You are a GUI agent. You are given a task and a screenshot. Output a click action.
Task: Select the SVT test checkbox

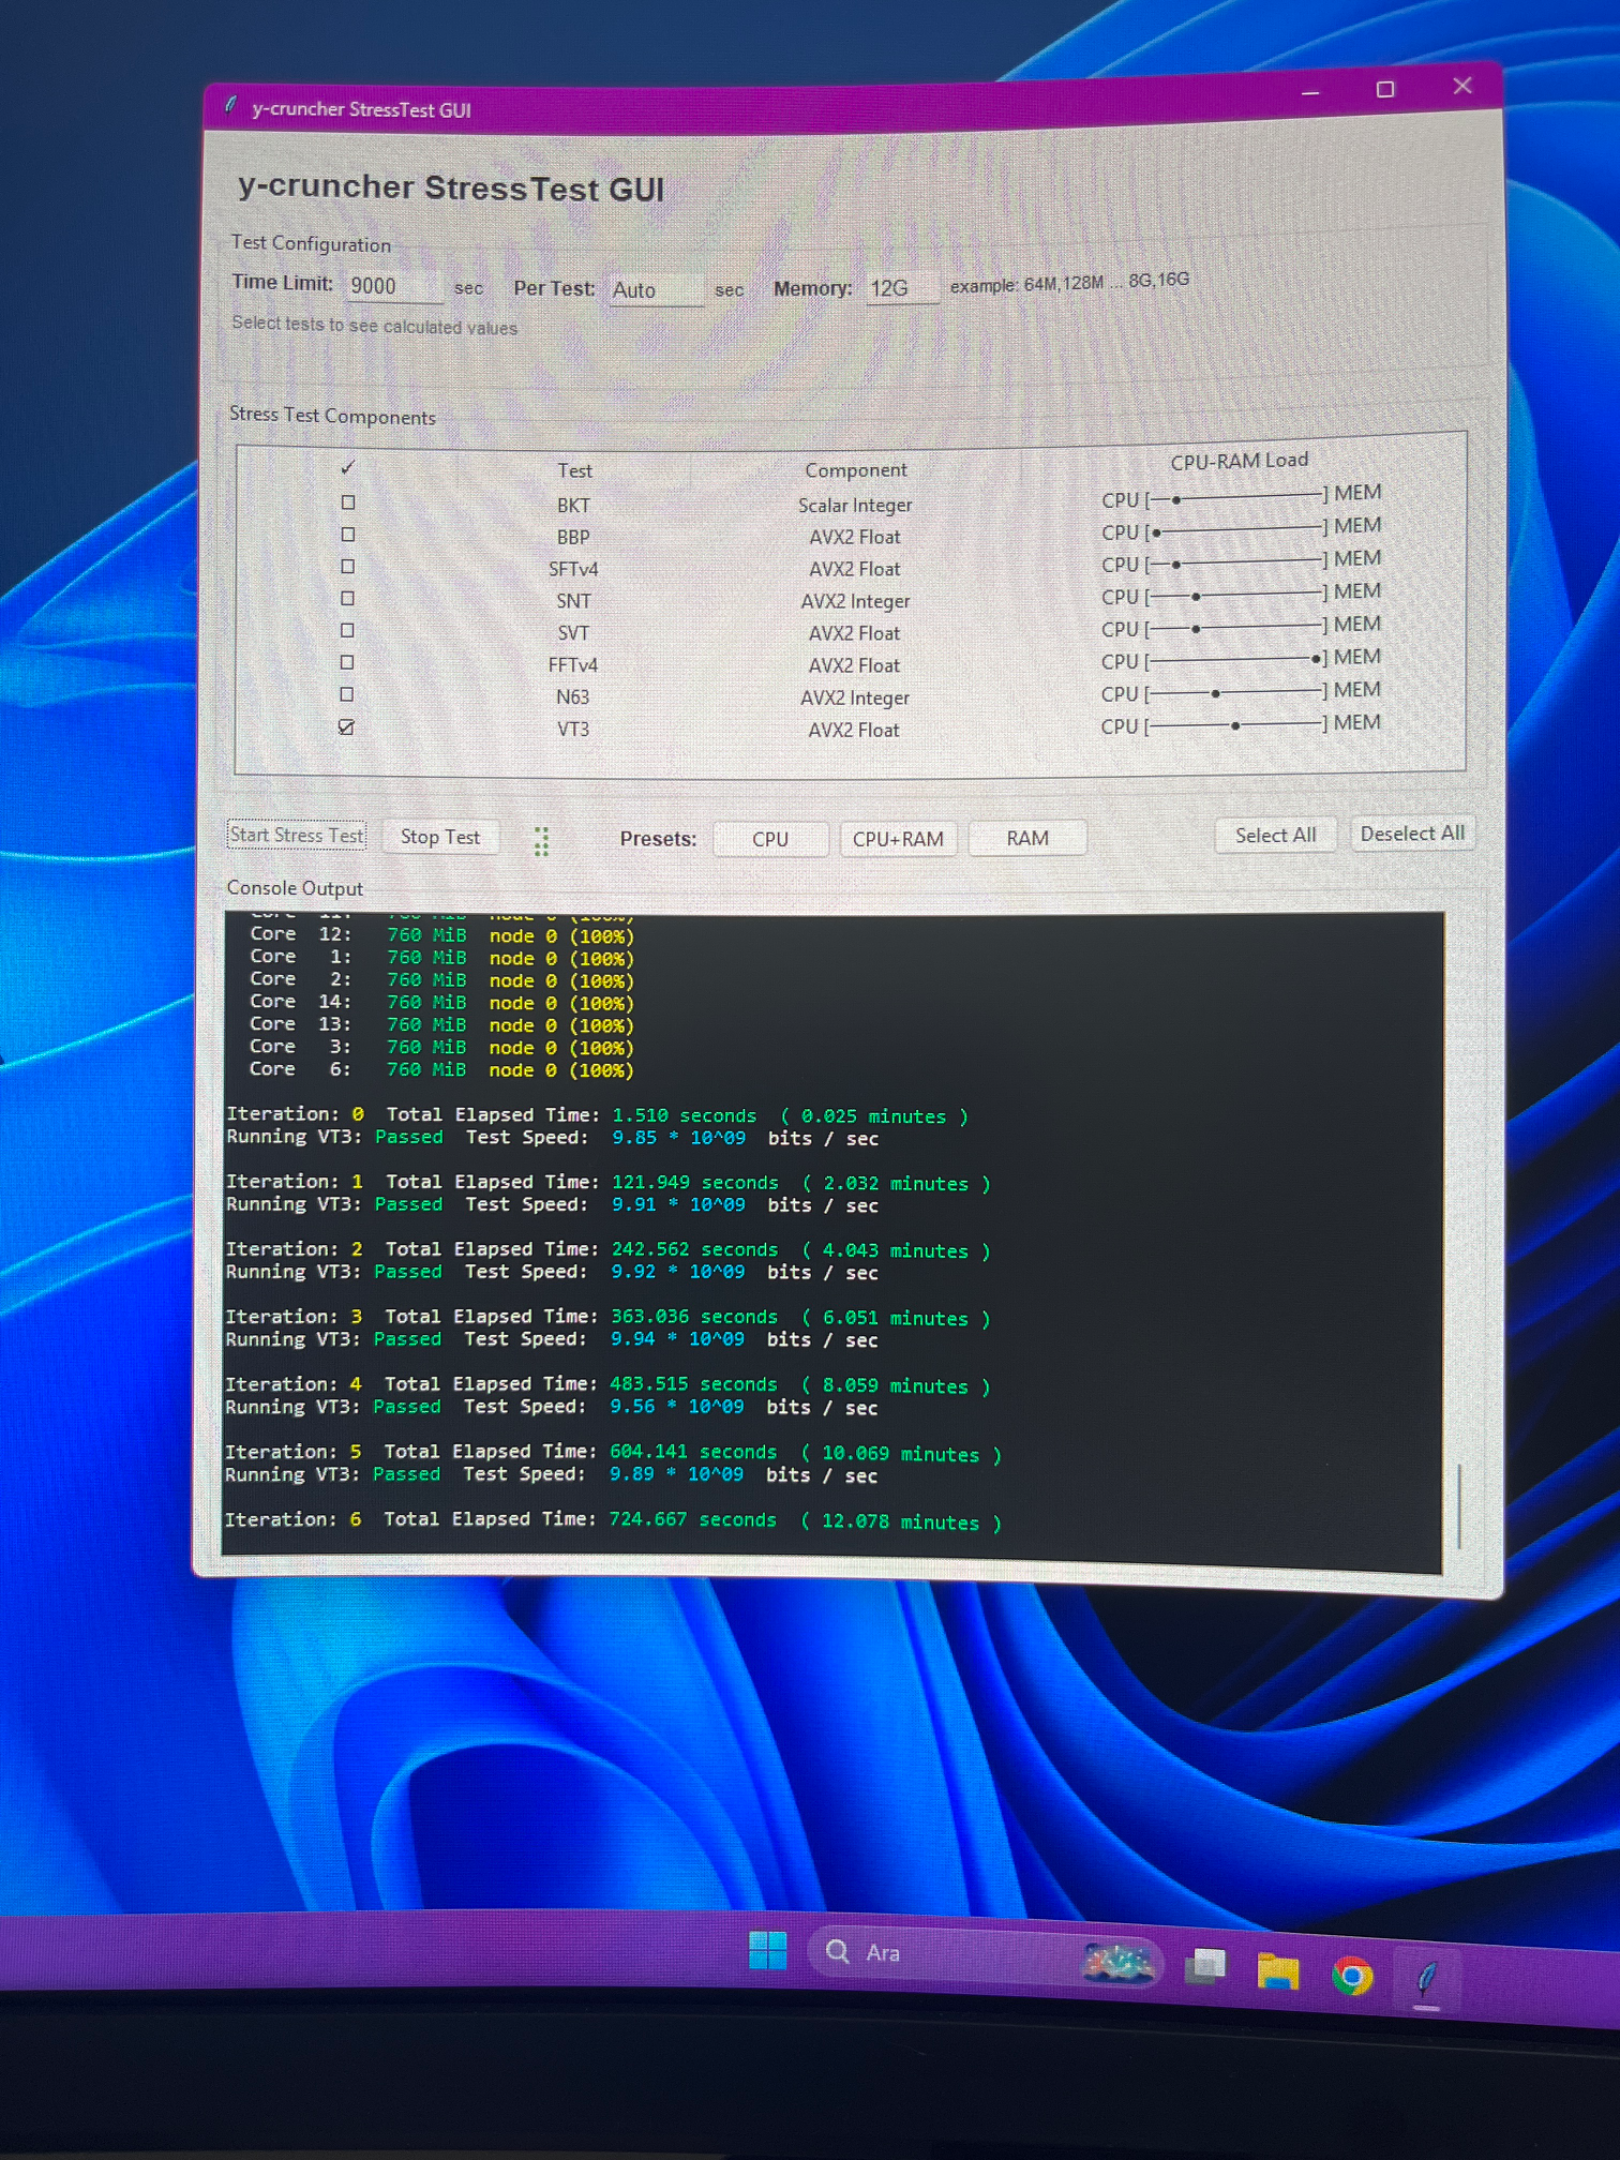click(347, 631)
